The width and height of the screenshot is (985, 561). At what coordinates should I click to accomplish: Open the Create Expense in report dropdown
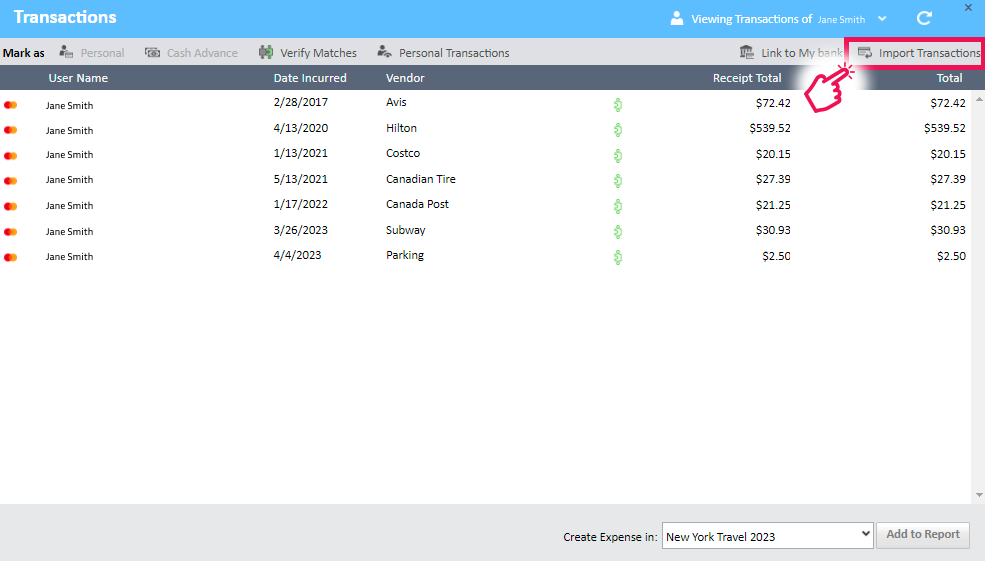[x=767, y=536]
